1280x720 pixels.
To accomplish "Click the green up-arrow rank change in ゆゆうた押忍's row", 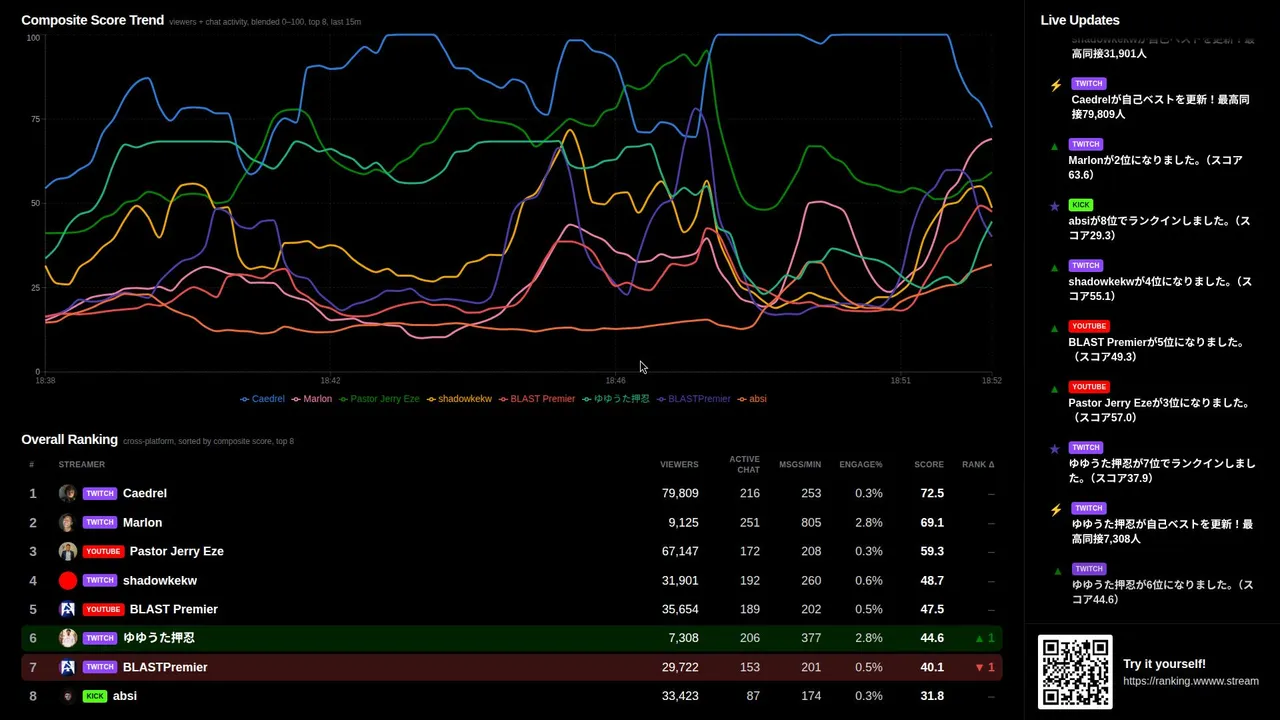I will tap(985, 638).
